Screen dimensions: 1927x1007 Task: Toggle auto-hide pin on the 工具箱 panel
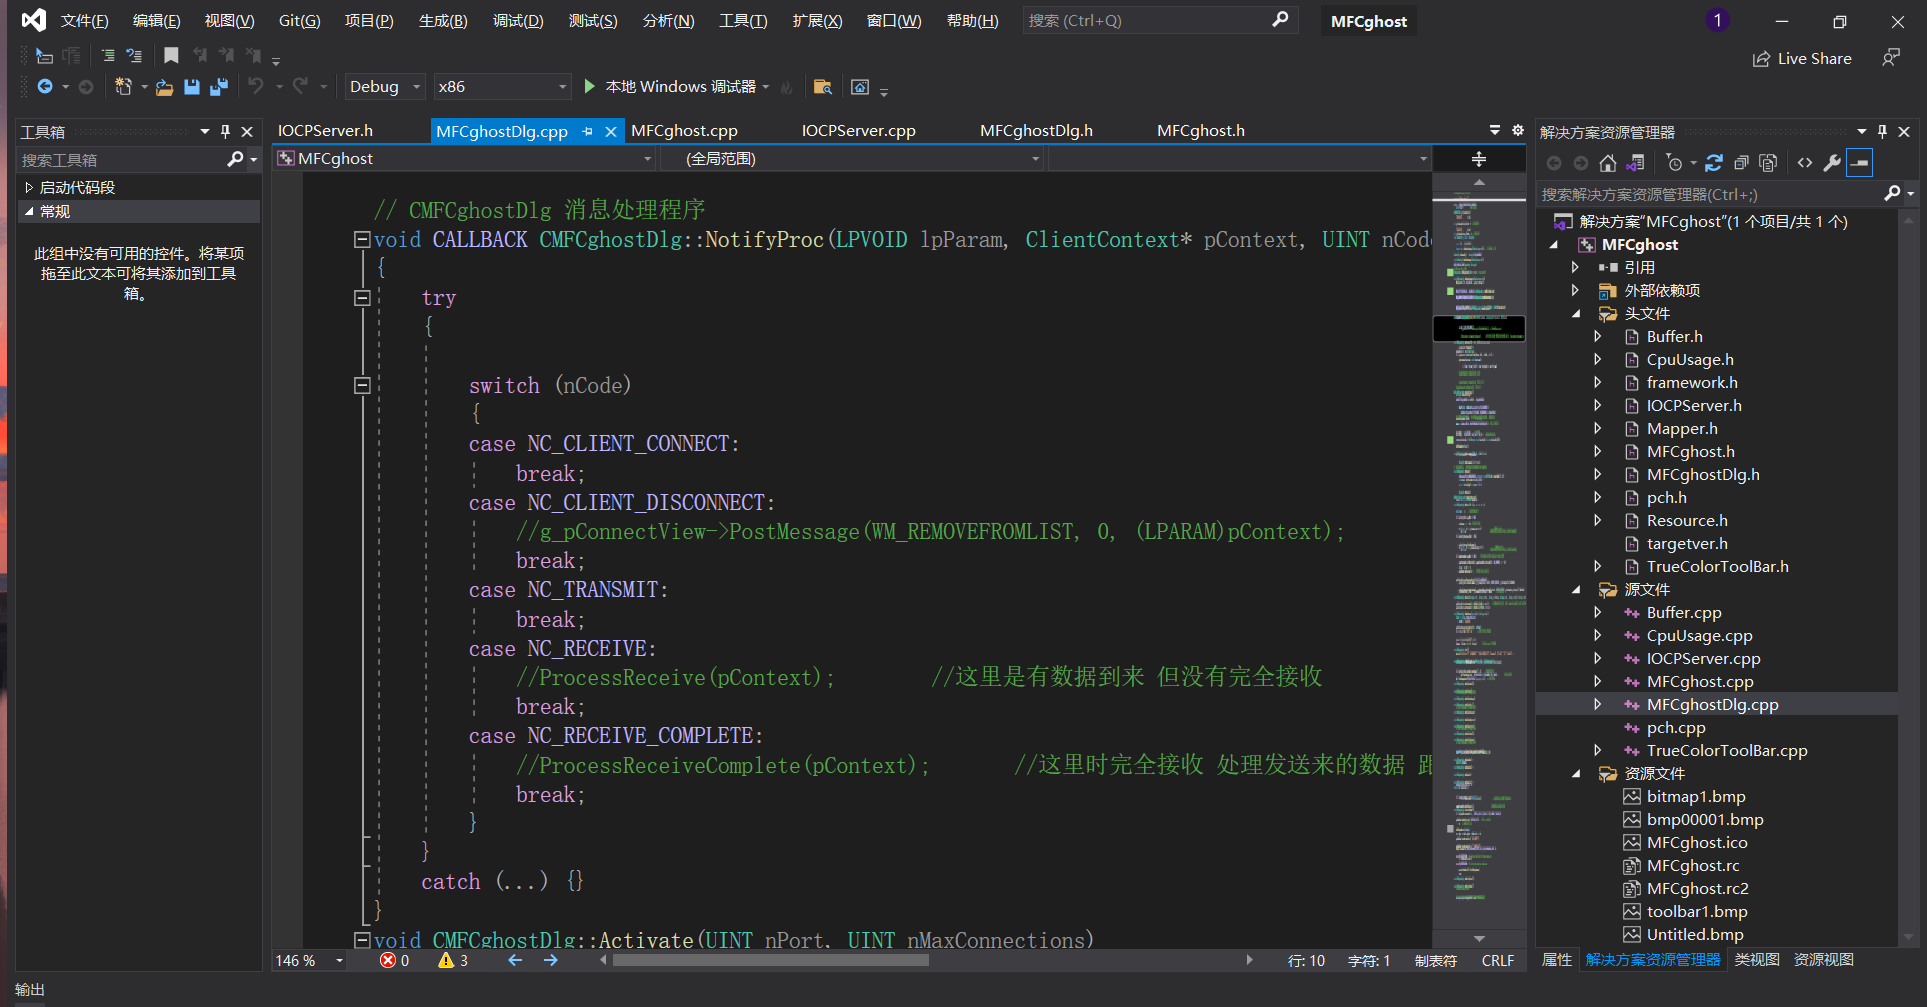point(225,131)
